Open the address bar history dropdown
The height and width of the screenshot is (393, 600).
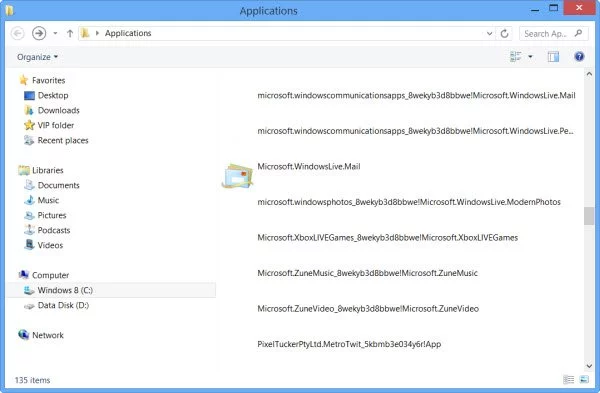(489, 34)
